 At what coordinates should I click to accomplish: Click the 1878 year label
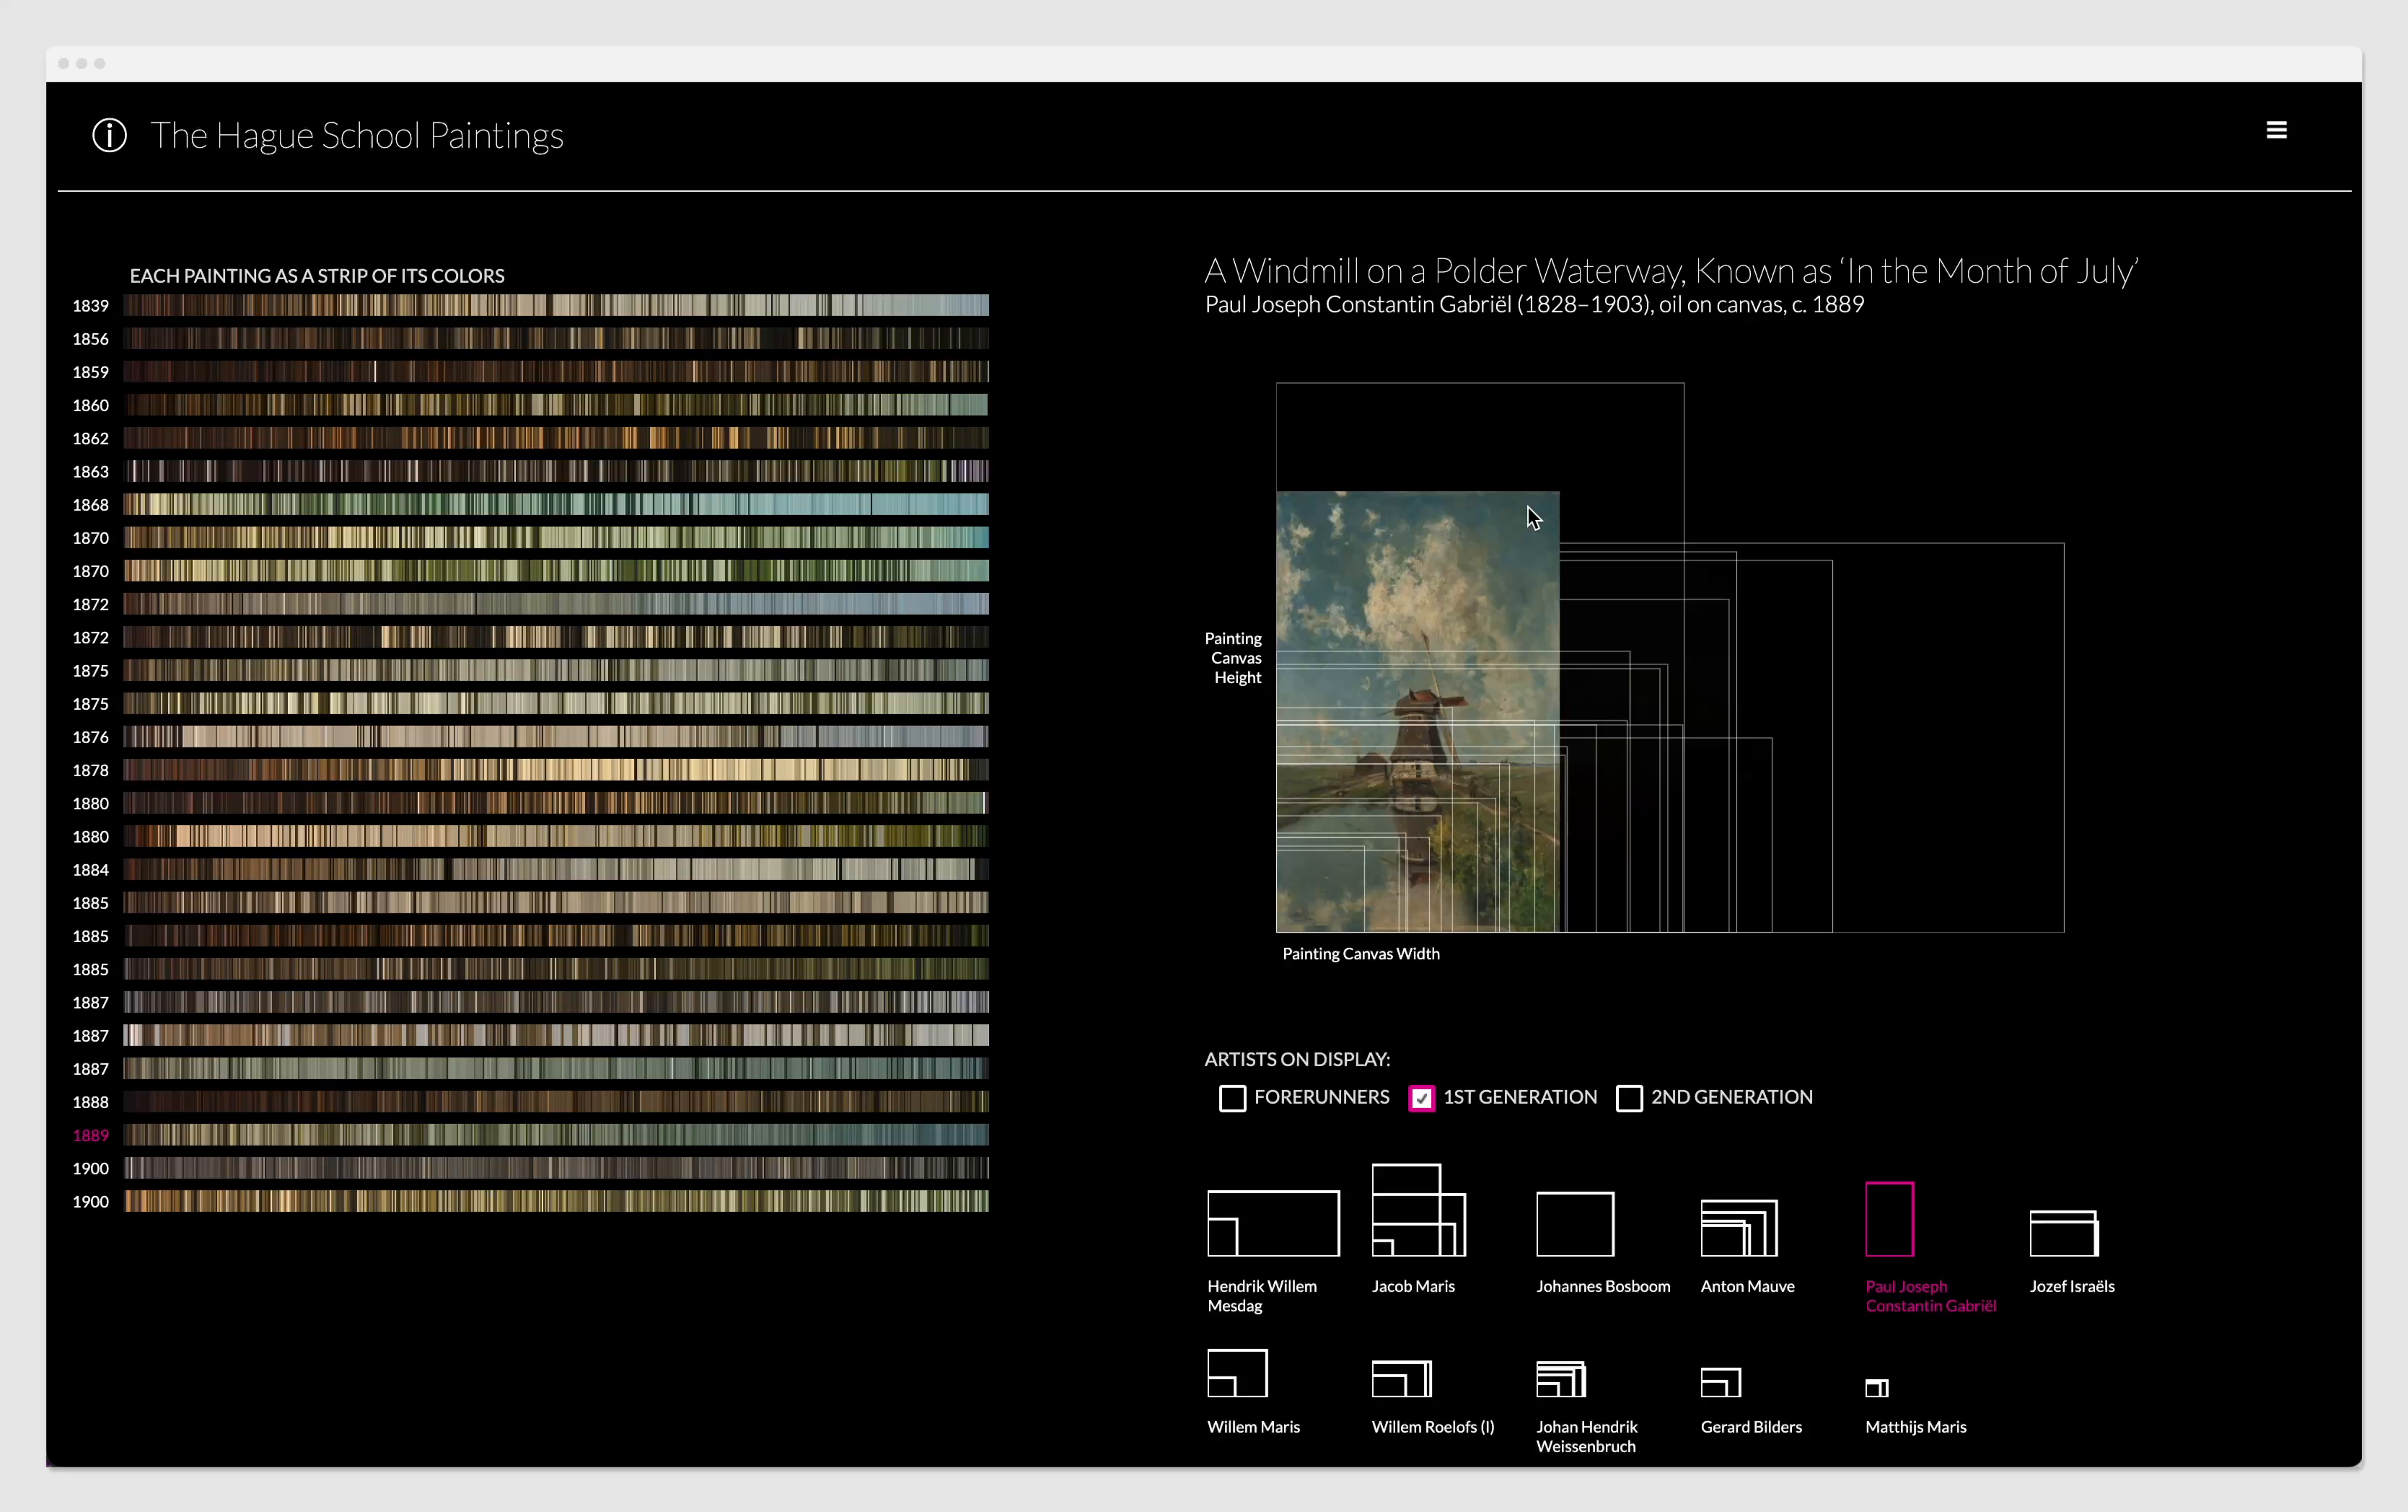(x=90, y=770)
